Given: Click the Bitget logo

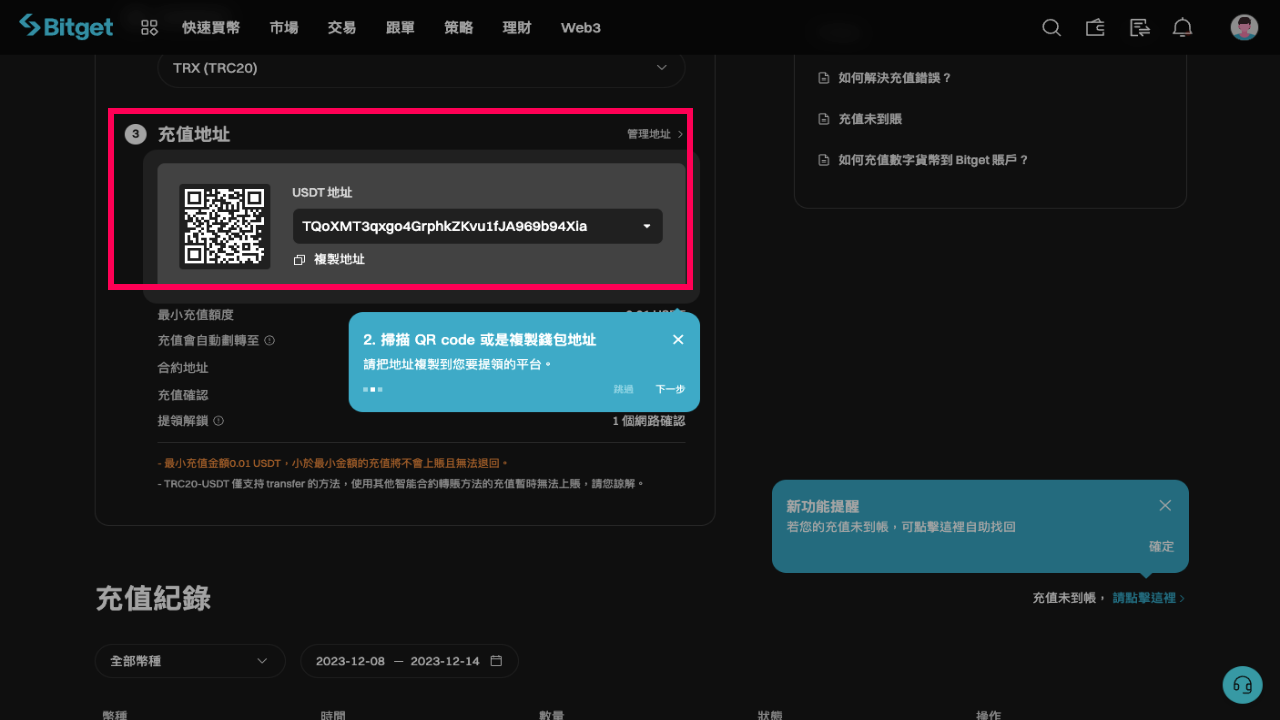Looking at the screenshot, I should tap(66, 27).
